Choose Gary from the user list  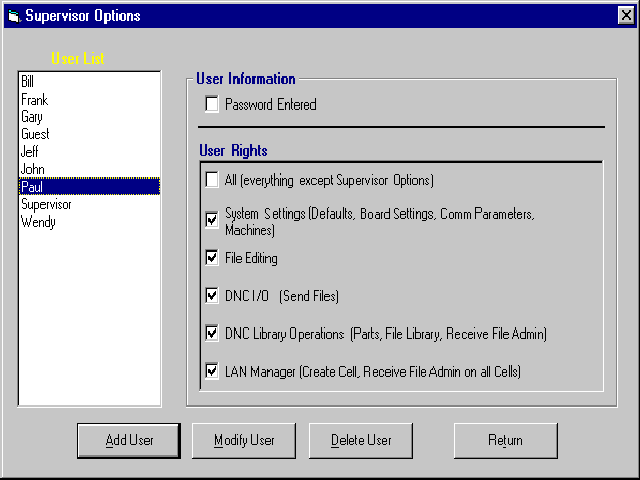(89, 117)
